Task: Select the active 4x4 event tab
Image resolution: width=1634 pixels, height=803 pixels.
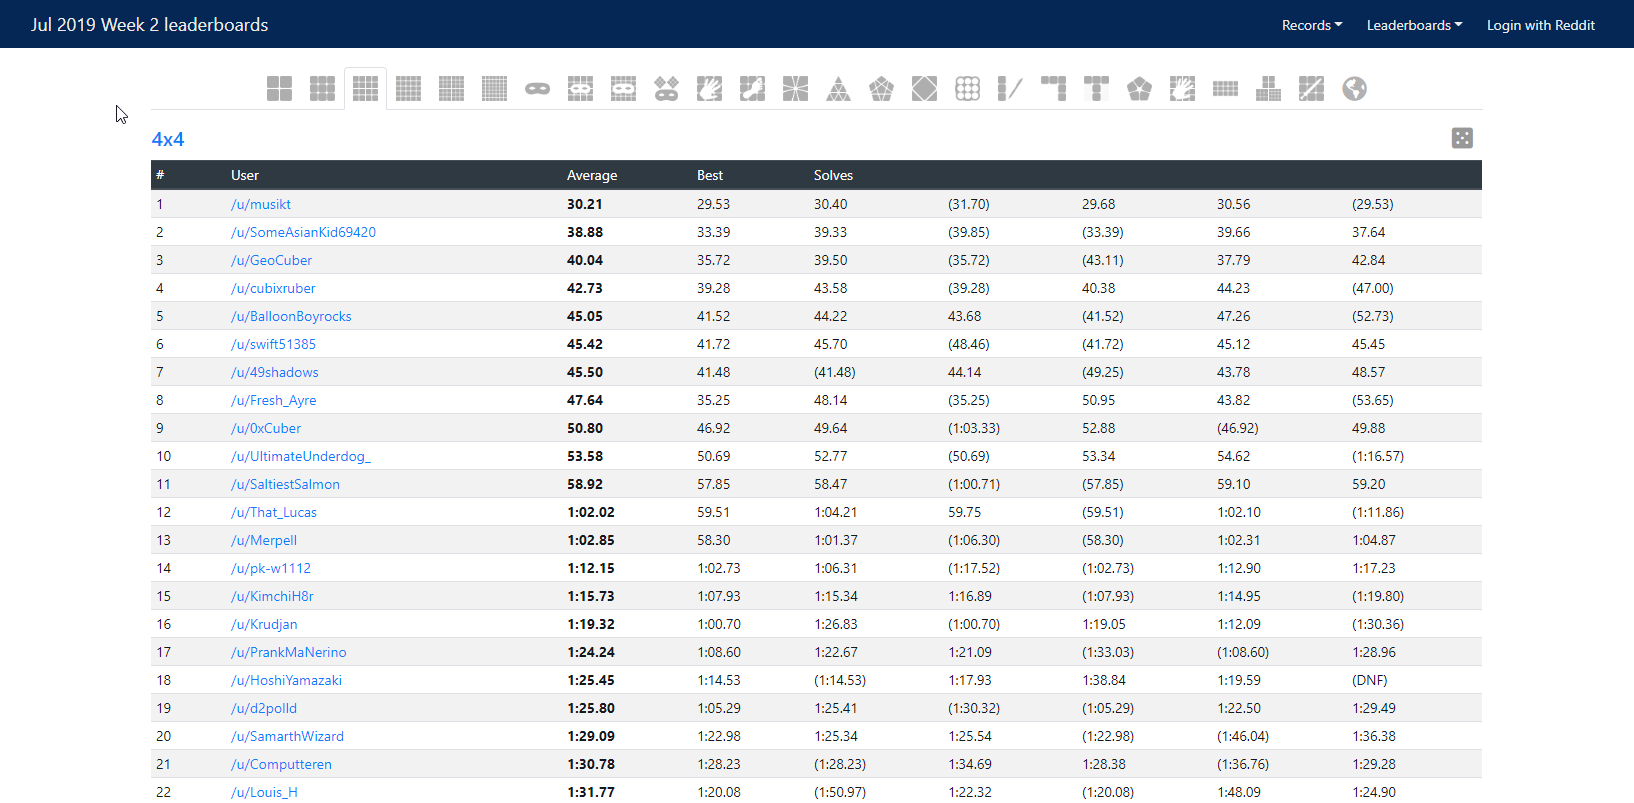Action: coord(366,89)
